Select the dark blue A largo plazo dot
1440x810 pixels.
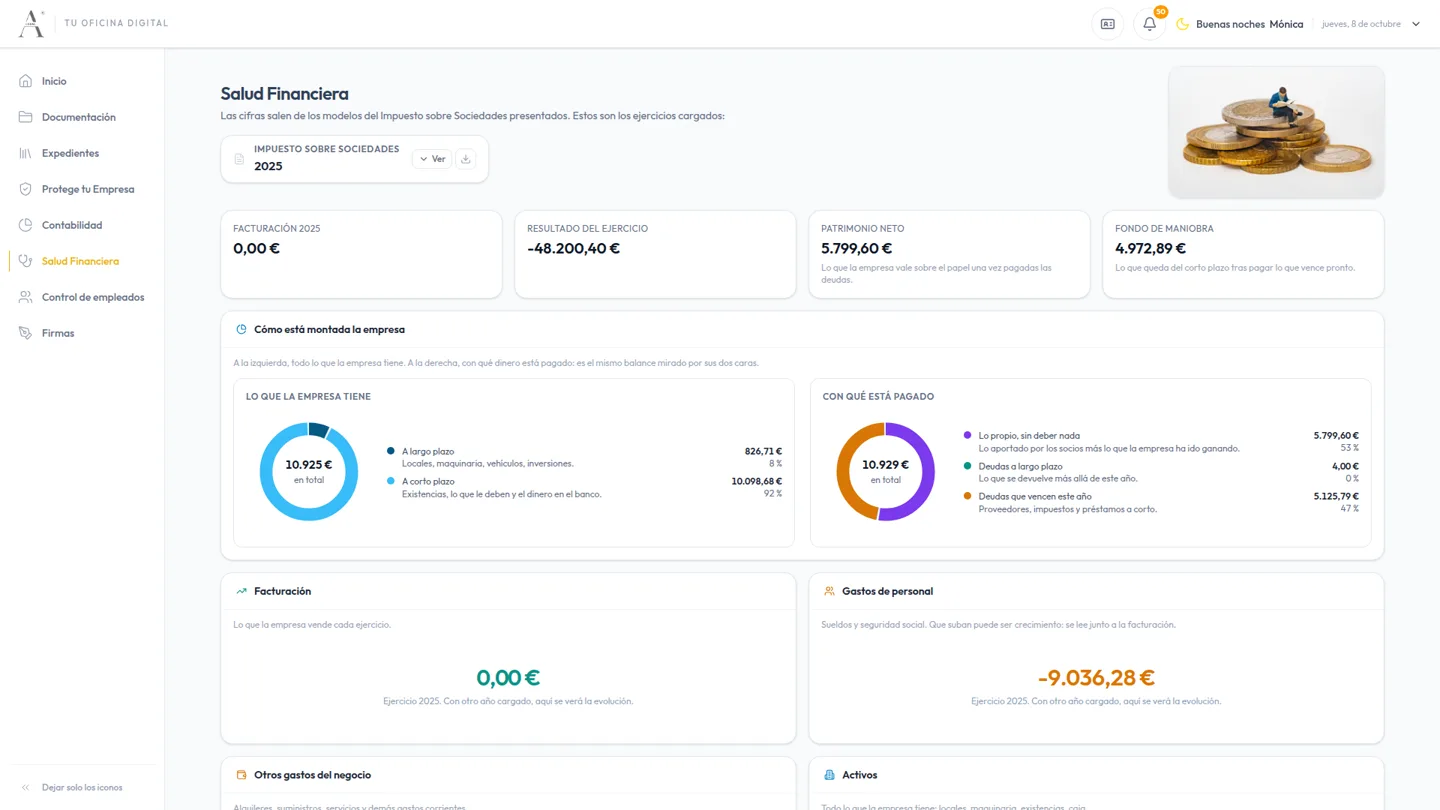click(x=391, y=451)
